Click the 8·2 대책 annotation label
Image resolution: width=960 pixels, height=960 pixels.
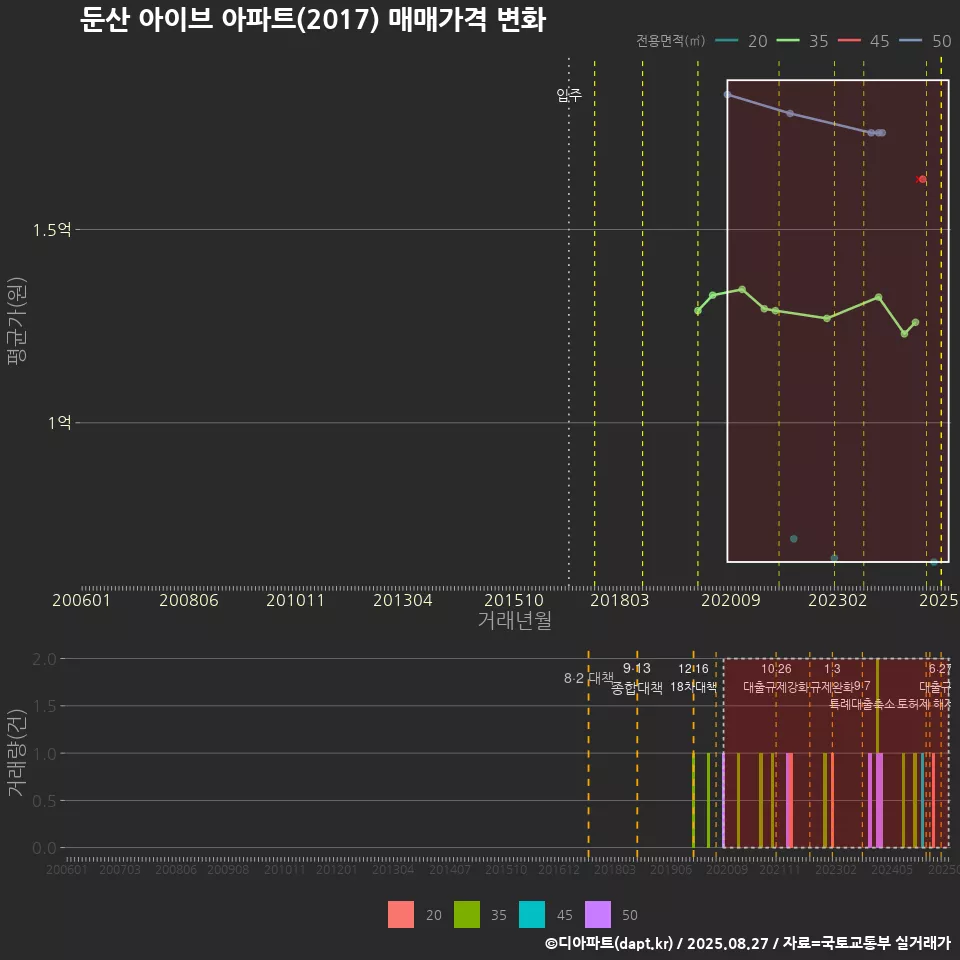589,678
